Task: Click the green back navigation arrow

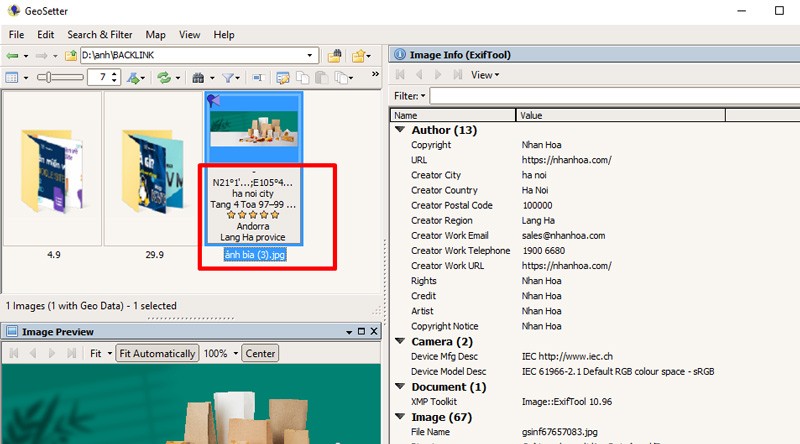Action: click(x=13, y=55)
